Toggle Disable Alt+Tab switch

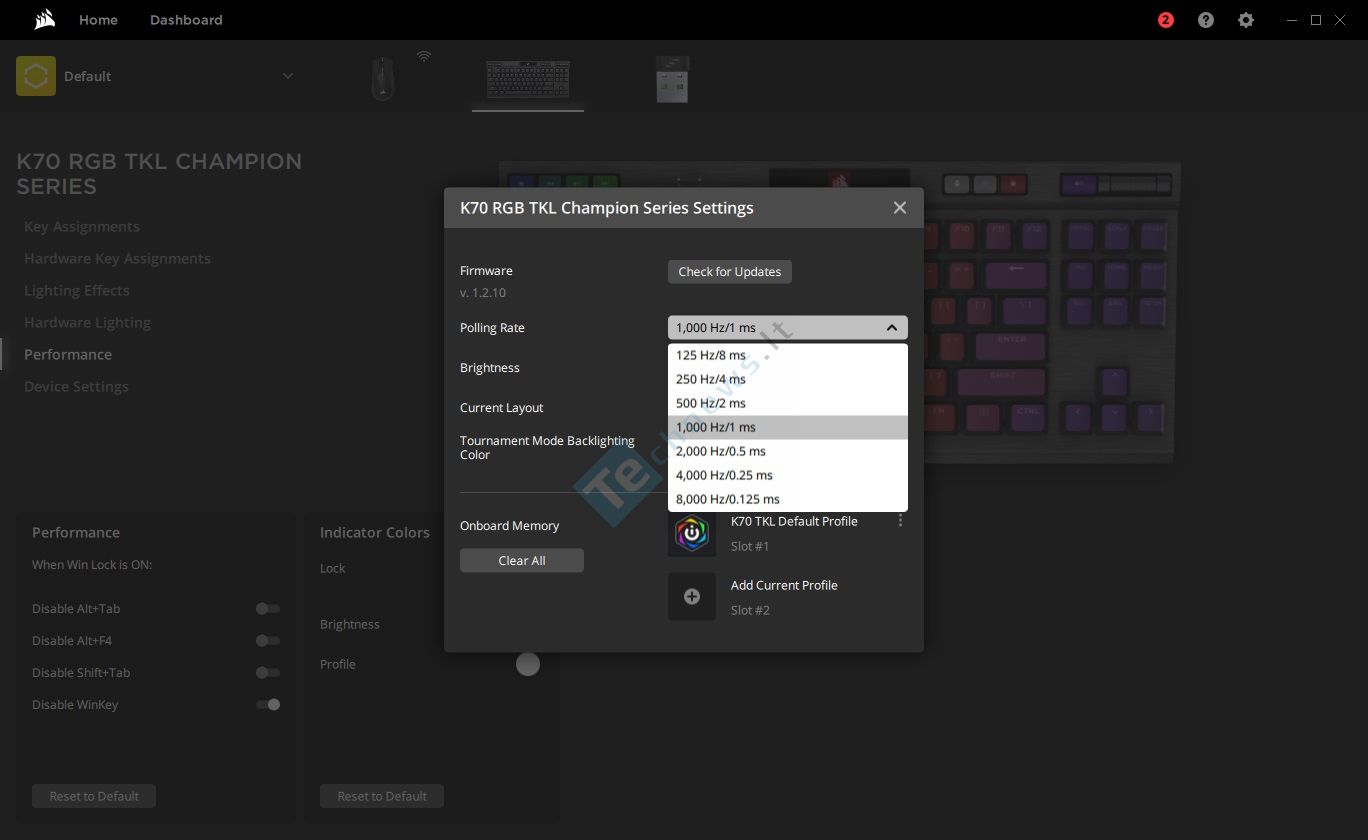click(268, 609)
